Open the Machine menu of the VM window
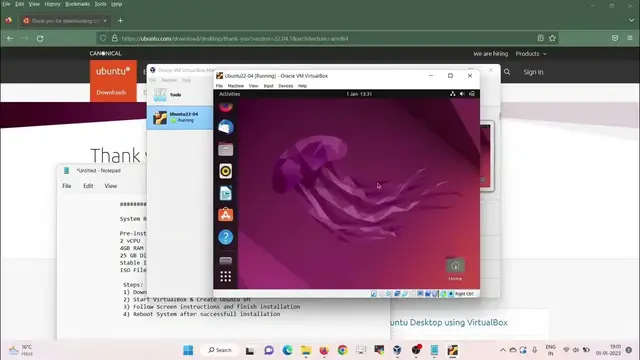 point(236,86)
